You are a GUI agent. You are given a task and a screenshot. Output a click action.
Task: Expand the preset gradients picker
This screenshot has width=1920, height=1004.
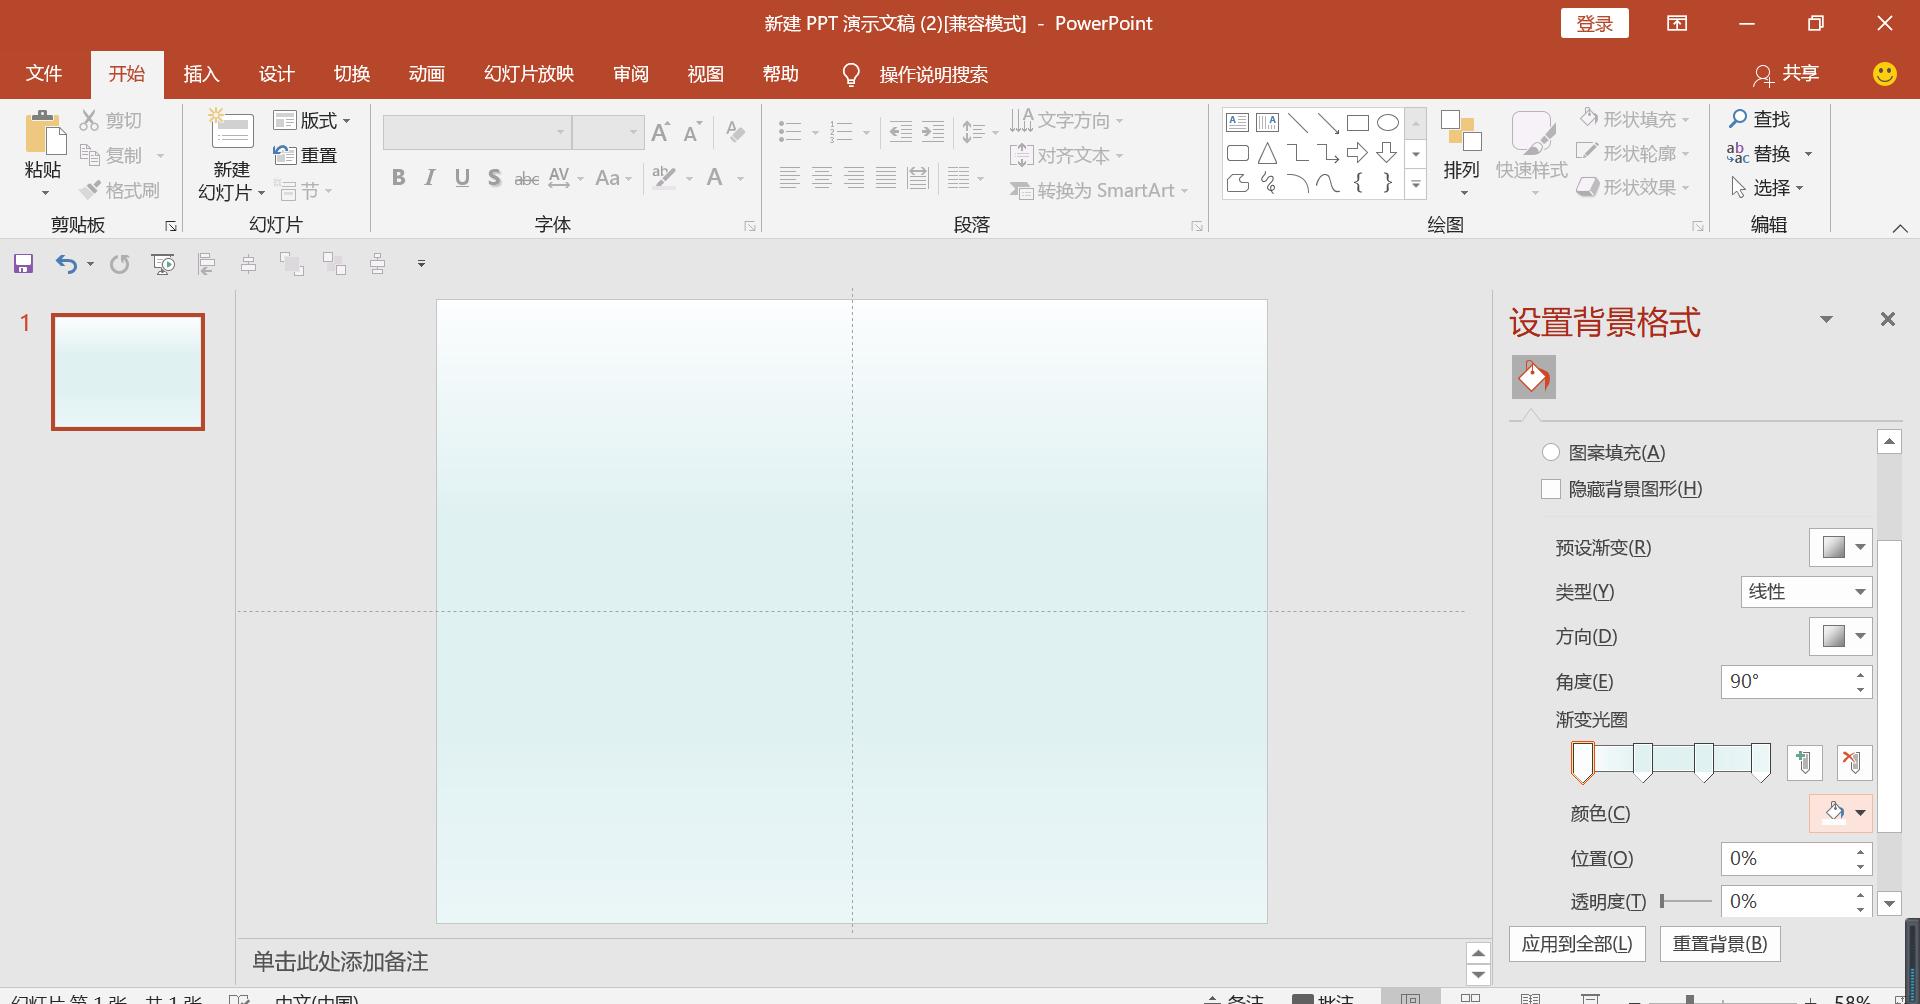[1840, 547]
